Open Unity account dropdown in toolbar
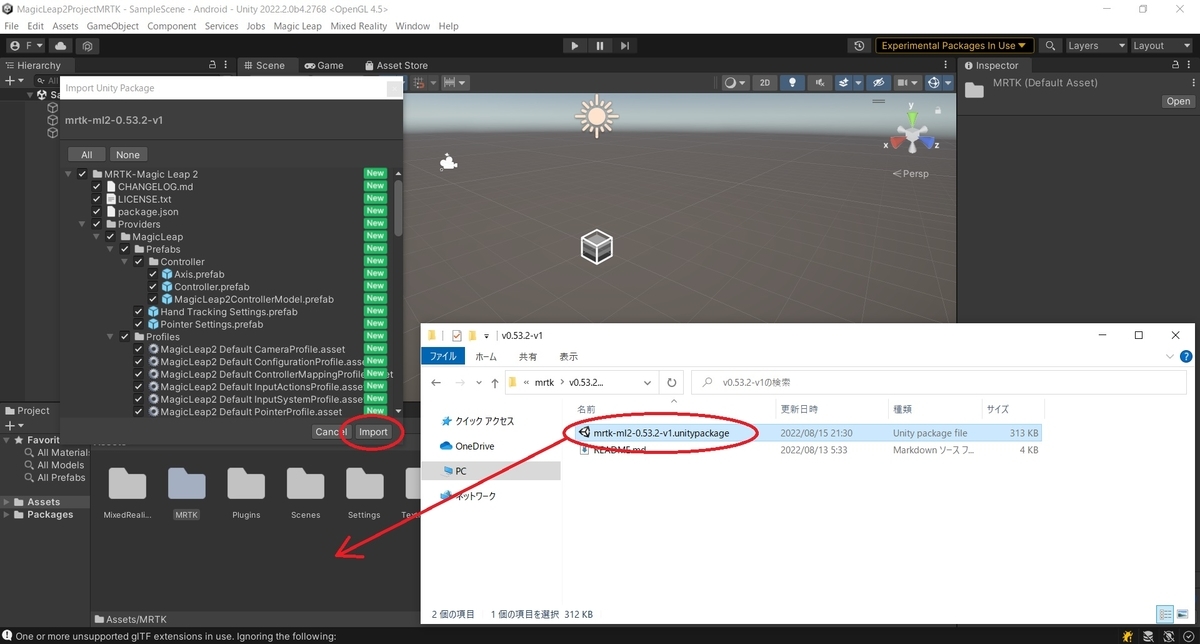Viewport: 1200px width, 644px height. pyautogui.click(x=27, y=46)
